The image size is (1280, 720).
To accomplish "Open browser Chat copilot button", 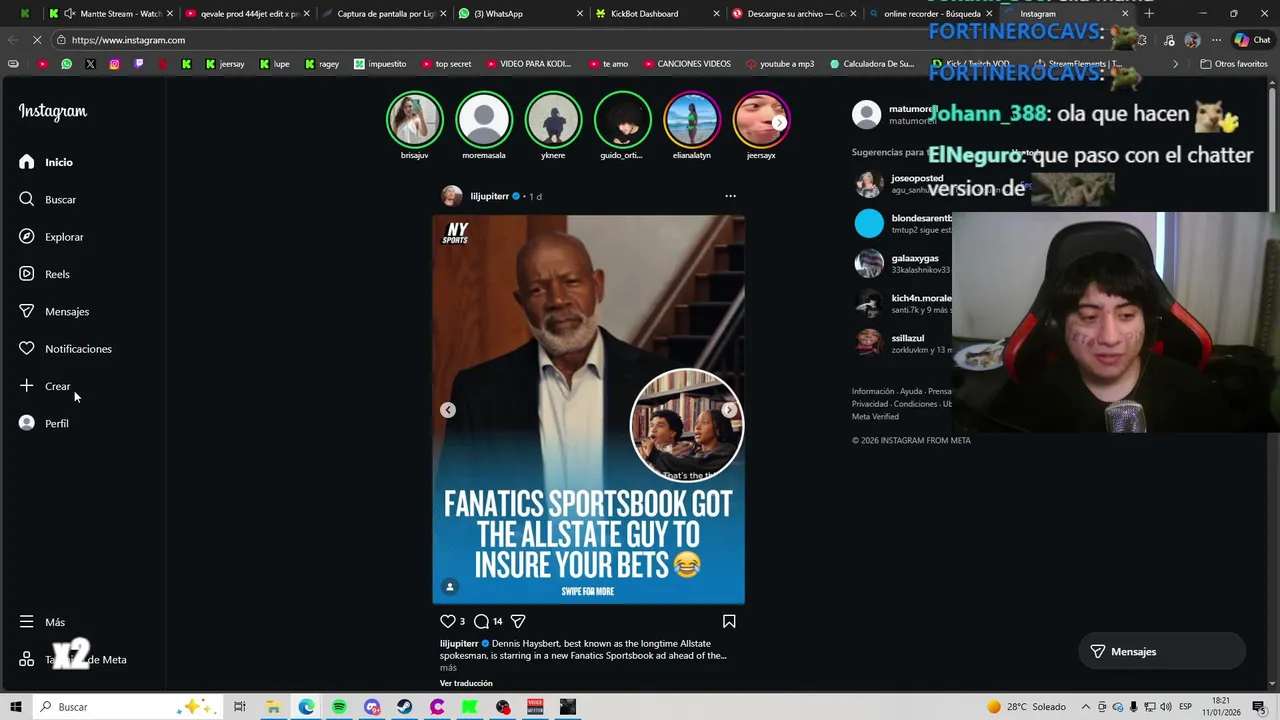I will click(x=1252, y=40).
